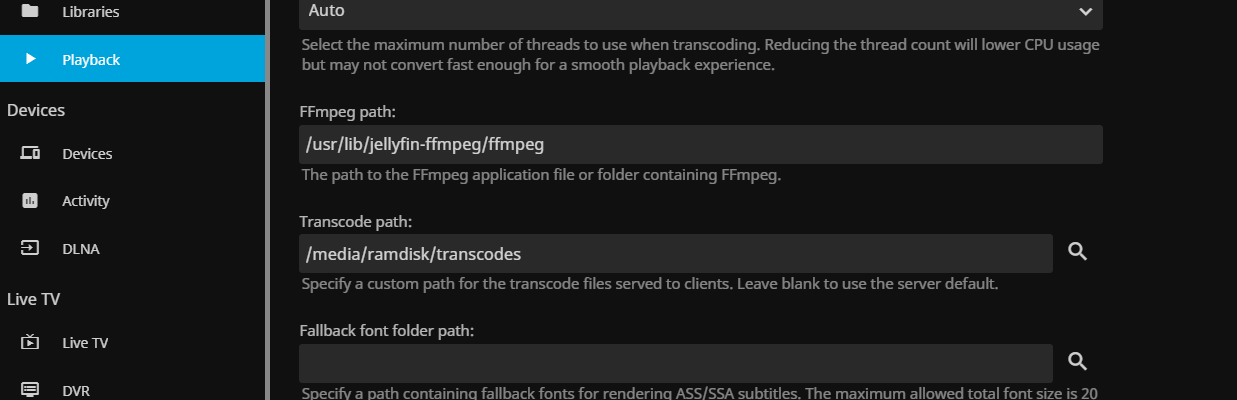1237x400 pixels.
Task: Select the Playback text label in sidebar
Action: (91, 59)
